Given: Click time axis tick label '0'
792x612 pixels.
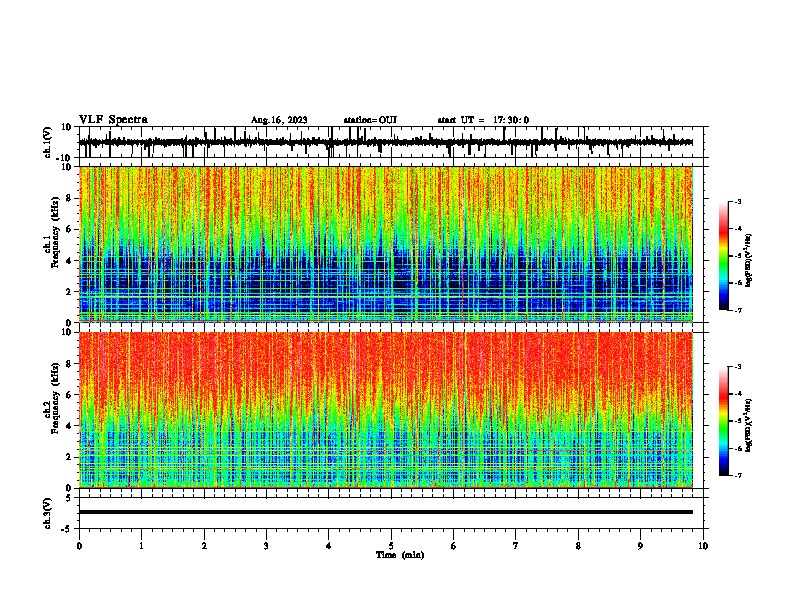Looking at the screenshot, I should coord(79,546).
